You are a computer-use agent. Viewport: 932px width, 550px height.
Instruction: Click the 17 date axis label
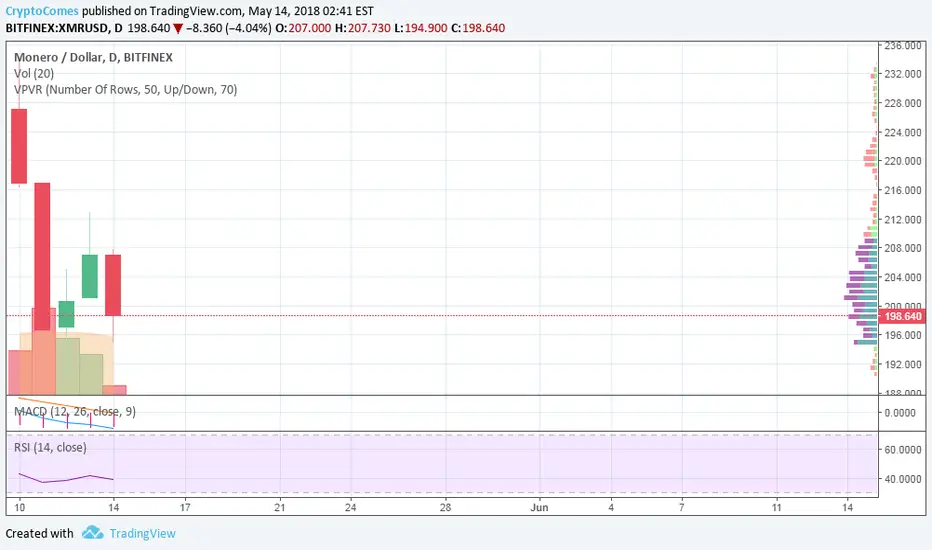(185, 507)
